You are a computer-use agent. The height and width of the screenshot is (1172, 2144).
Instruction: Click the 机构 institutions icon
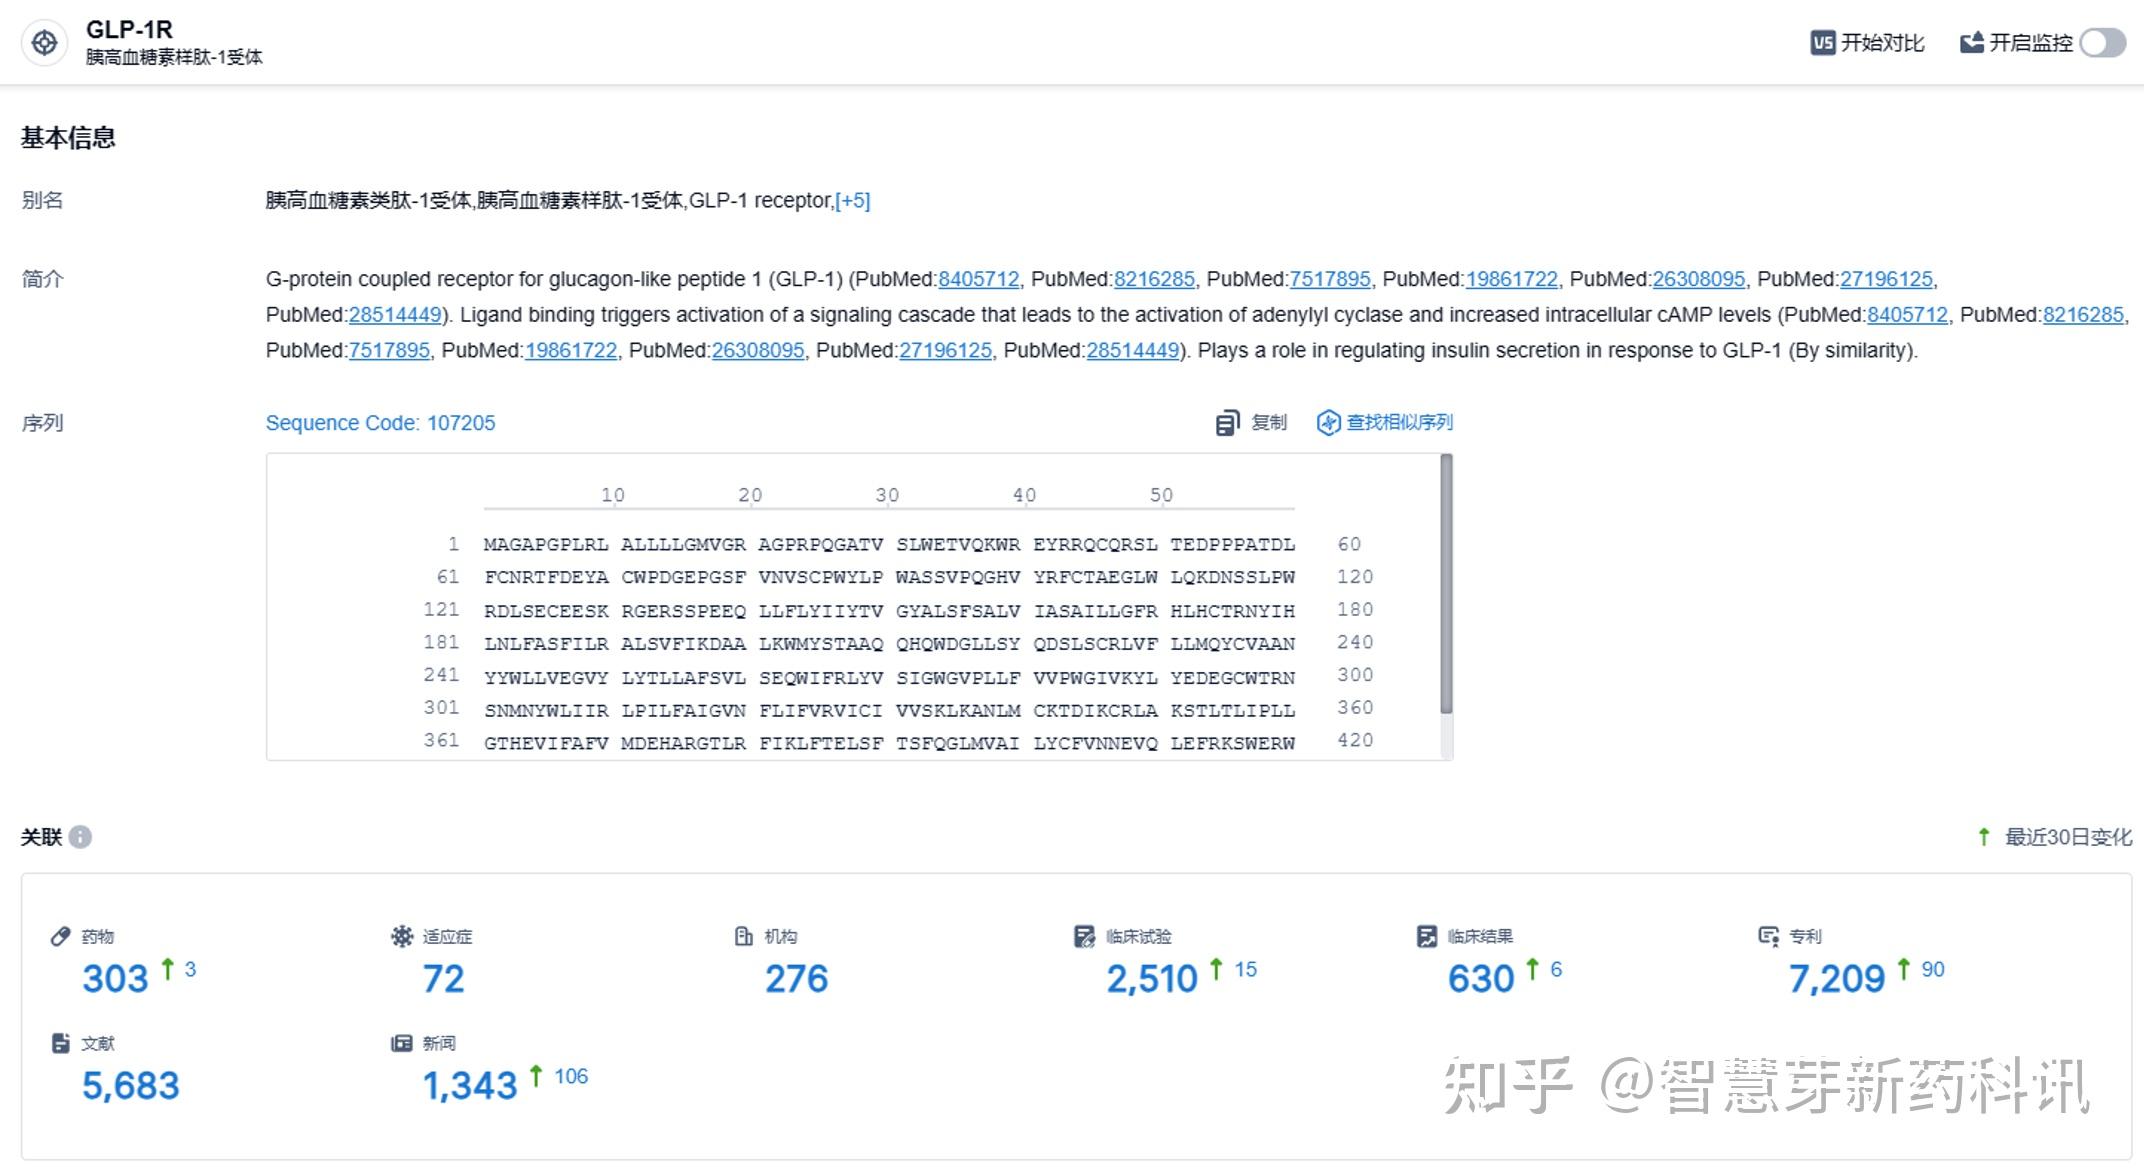[x=743, y=936]
